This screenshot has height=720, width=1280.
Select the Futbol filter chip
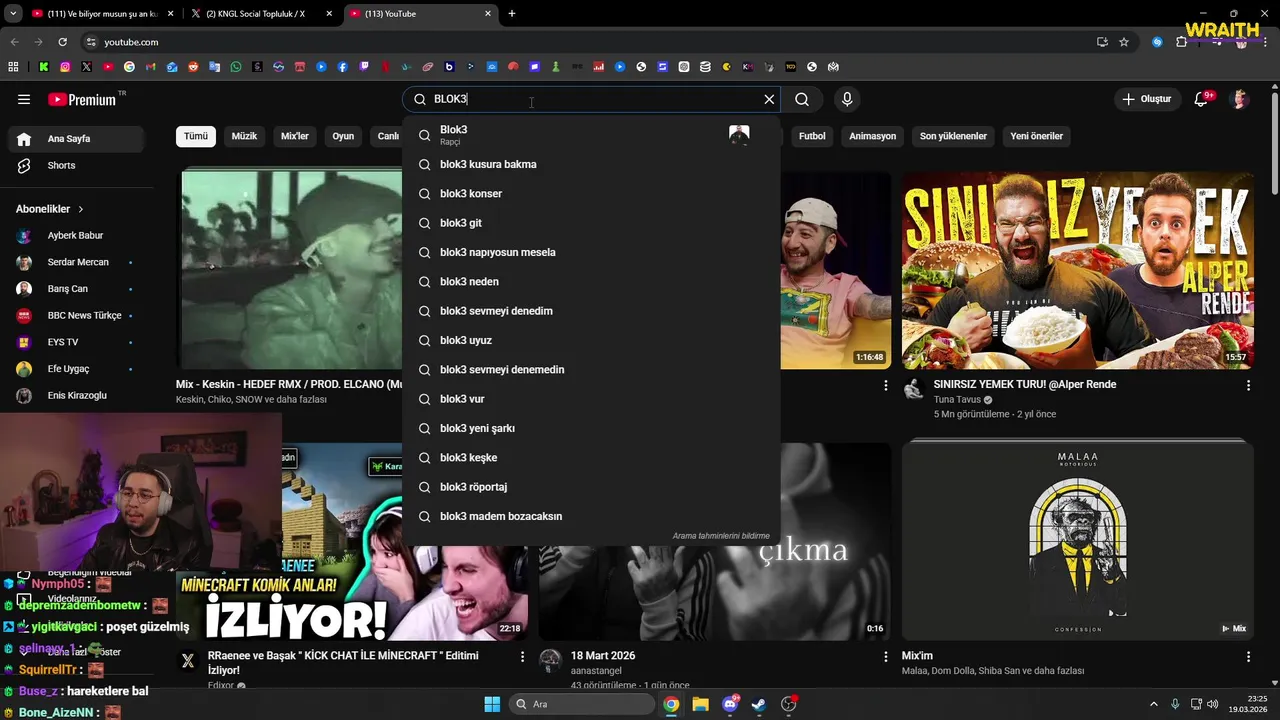click(x=812, y=136)
